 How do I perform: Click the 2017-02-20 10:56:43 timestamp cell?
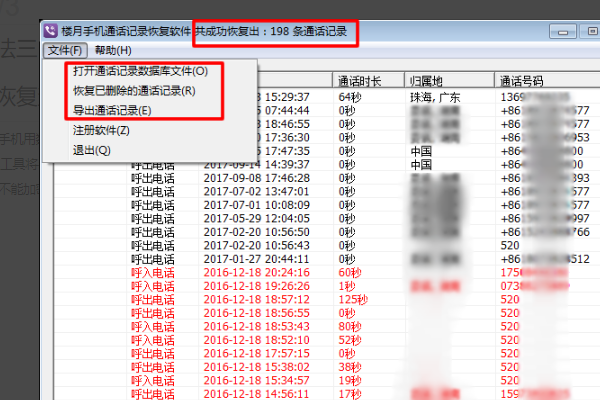[257, 246]
